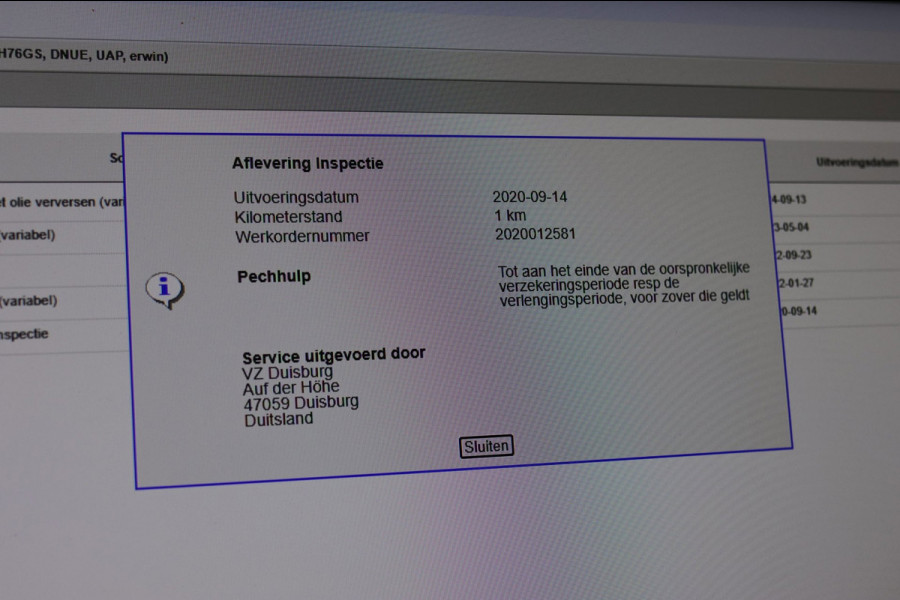Close the dialog with the Sluiten button
Screen dimensions: 900x600
click(x=486, y=446)
